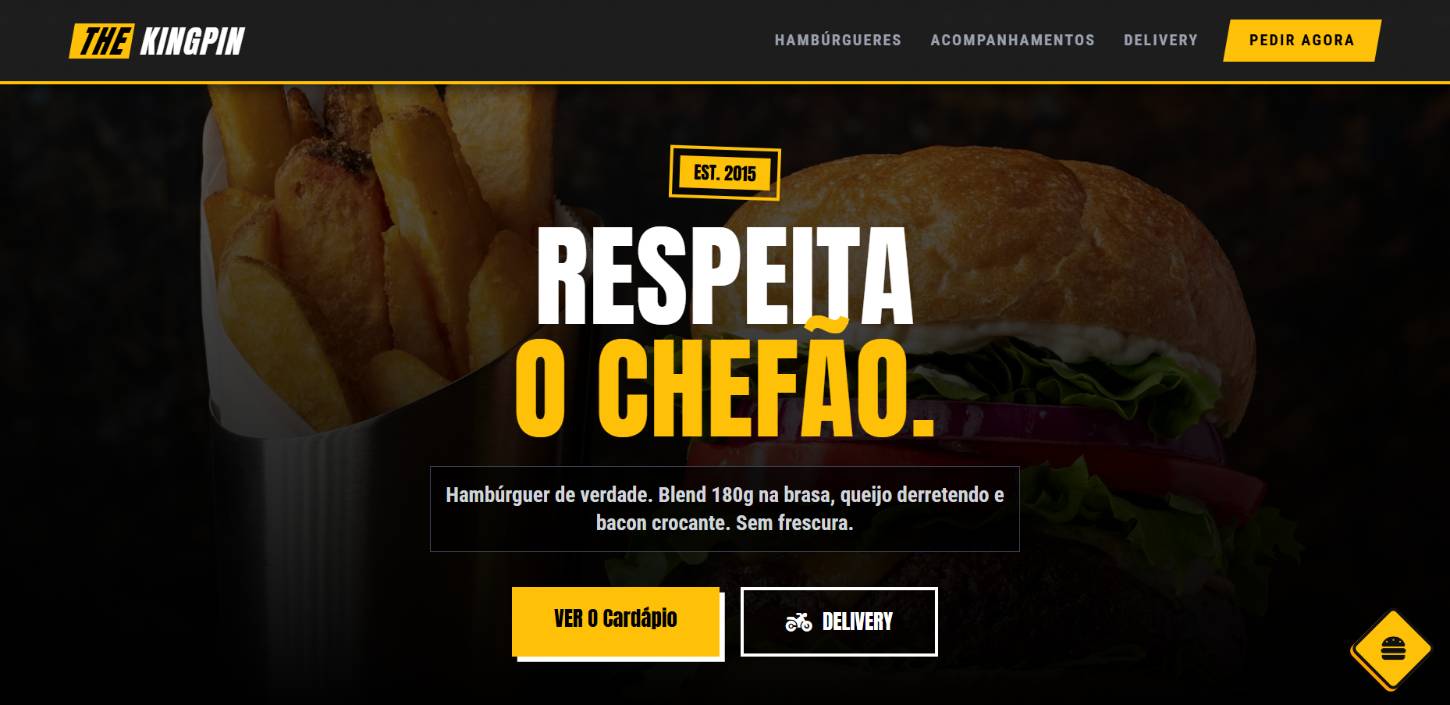Open the Hambúrgueres menu section
1450x705 pixels.
click(x=838, y=40)
